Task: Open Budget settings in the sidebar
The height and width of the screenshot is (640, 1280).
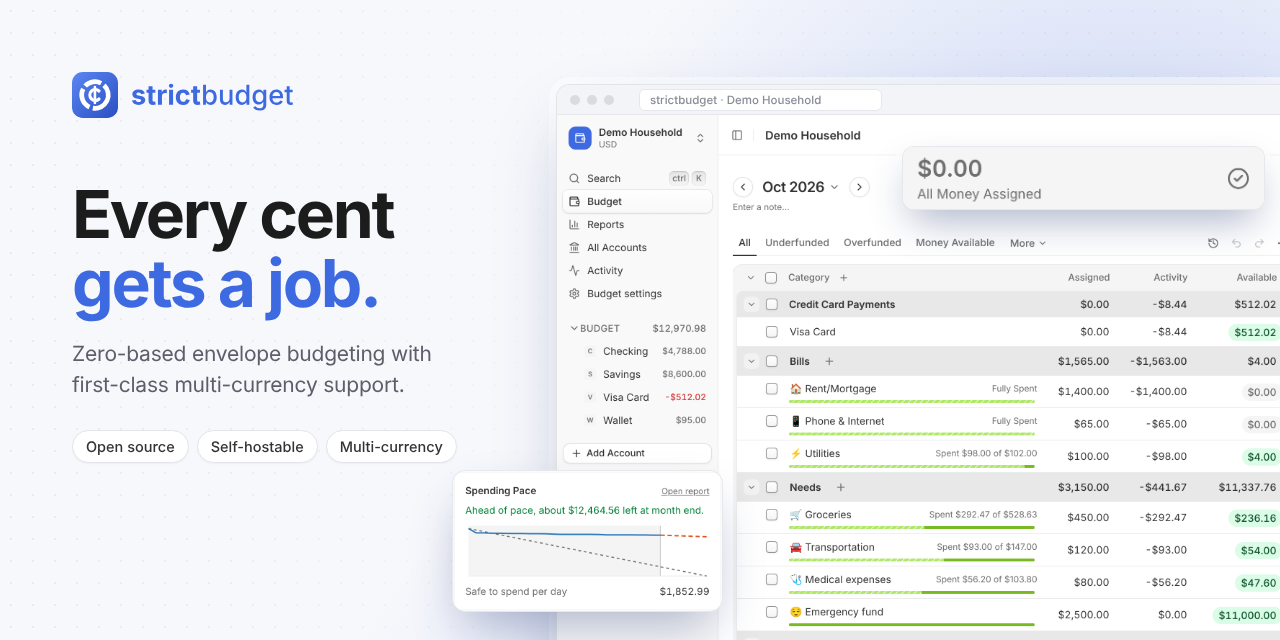Action: [x=637, y=293]
